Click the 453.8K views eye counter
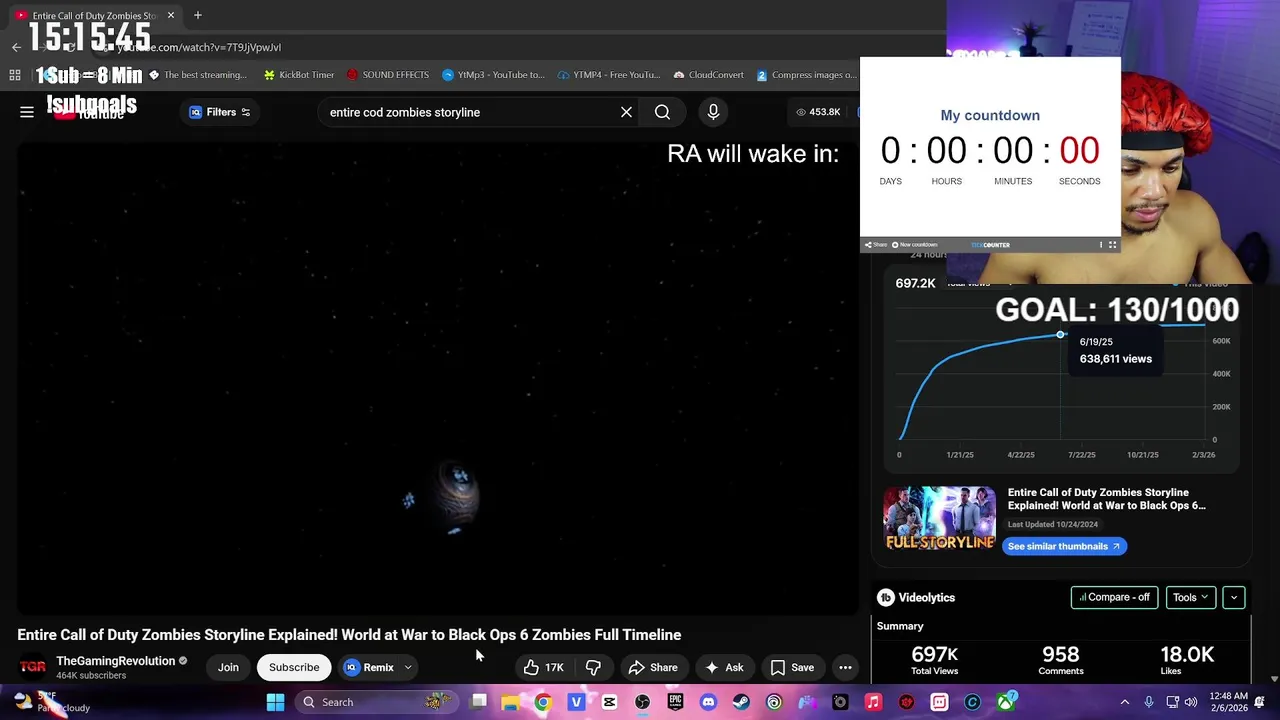Screen dimensions: 1280x720 point(818,112)
